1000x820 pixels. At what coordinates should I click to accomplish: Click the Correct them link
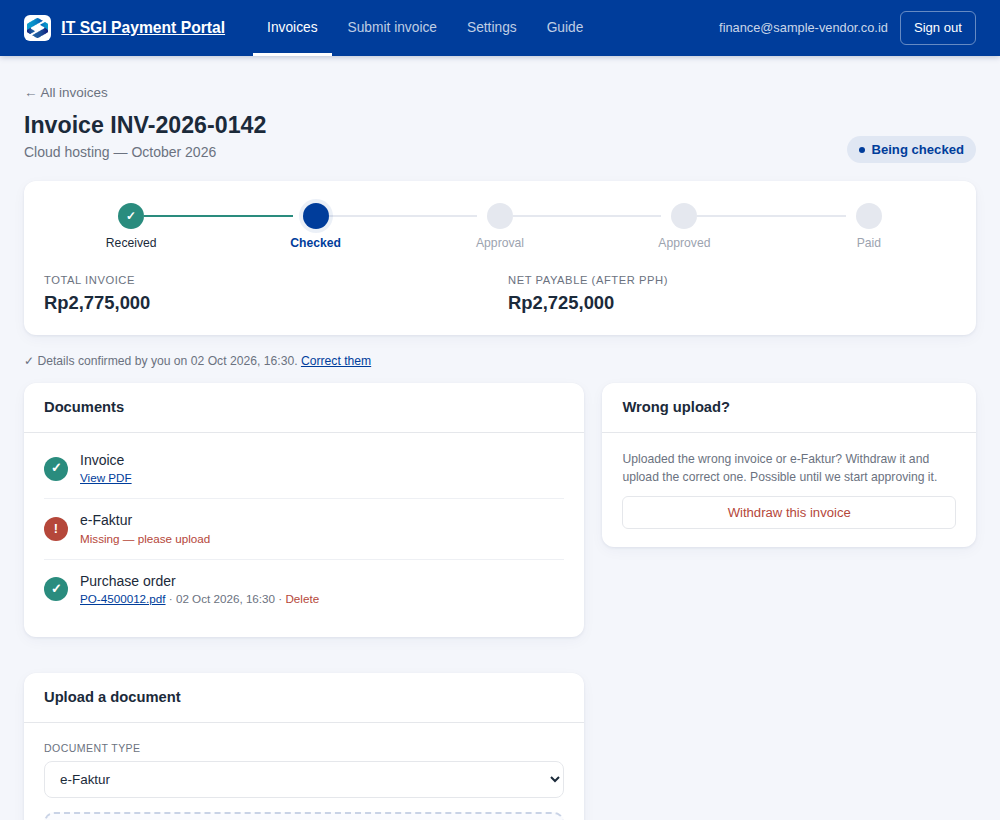coord(336,361)
